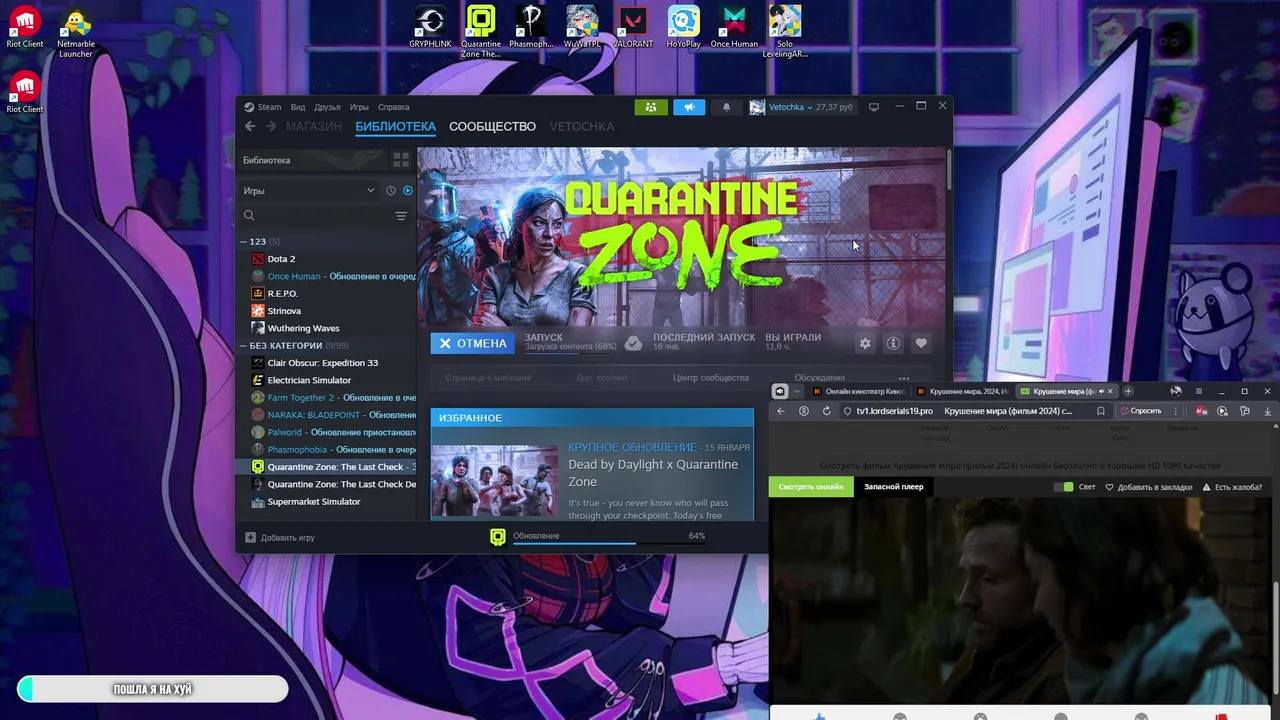Screen dimensions: 1280x720
Task: Click the Steam library vertical scrollbar
Action: (947, 170)
